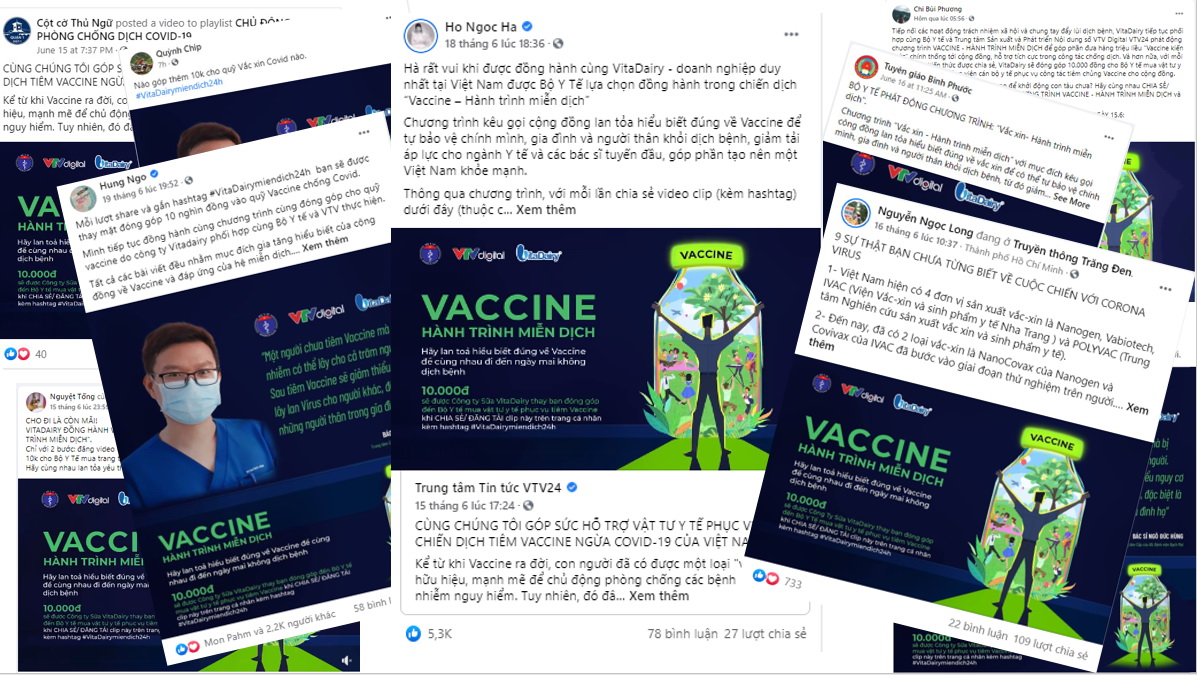Image resolution: width=1197 pixels, height=675 pixels.
Task: Expand Ho Ngoc Ha post with Xem thêm
Action: (546, 209)
